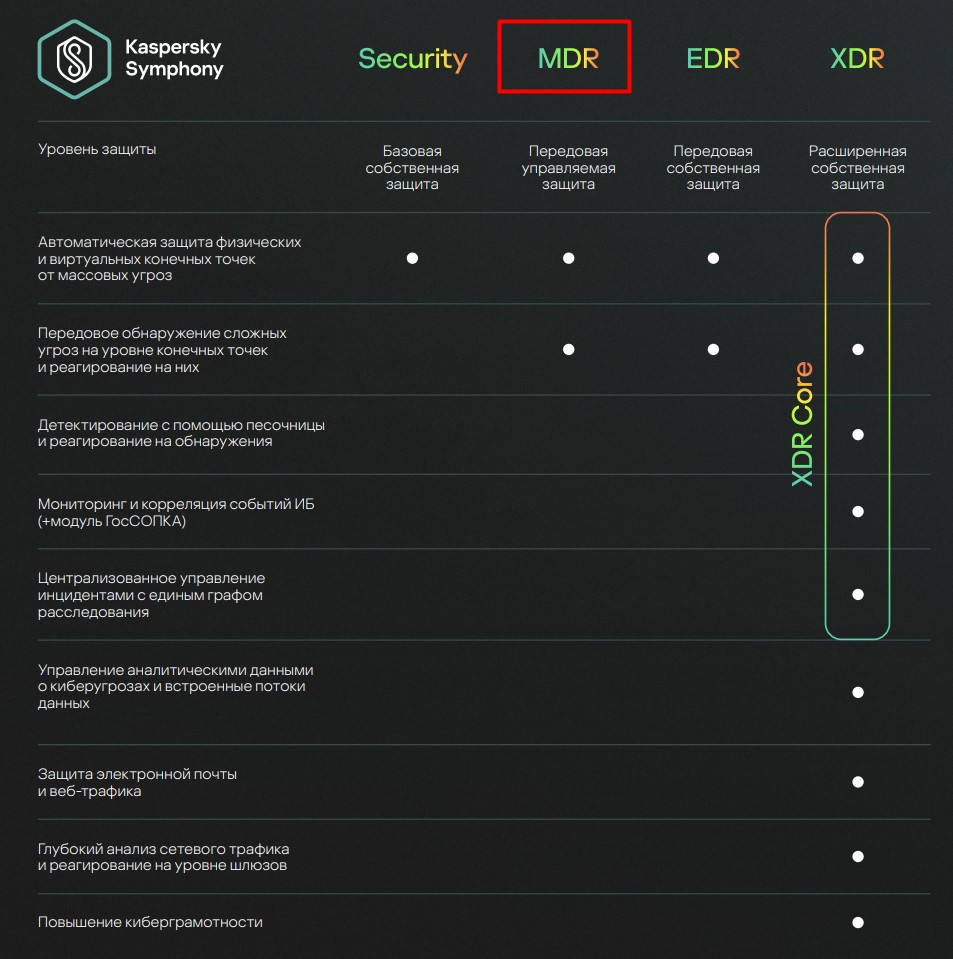Click XDR dot in 'Глубокий анализ сетевого трафика' row
Image resolution: width=953 pixels, height=959 pixels.
(858, 856)
